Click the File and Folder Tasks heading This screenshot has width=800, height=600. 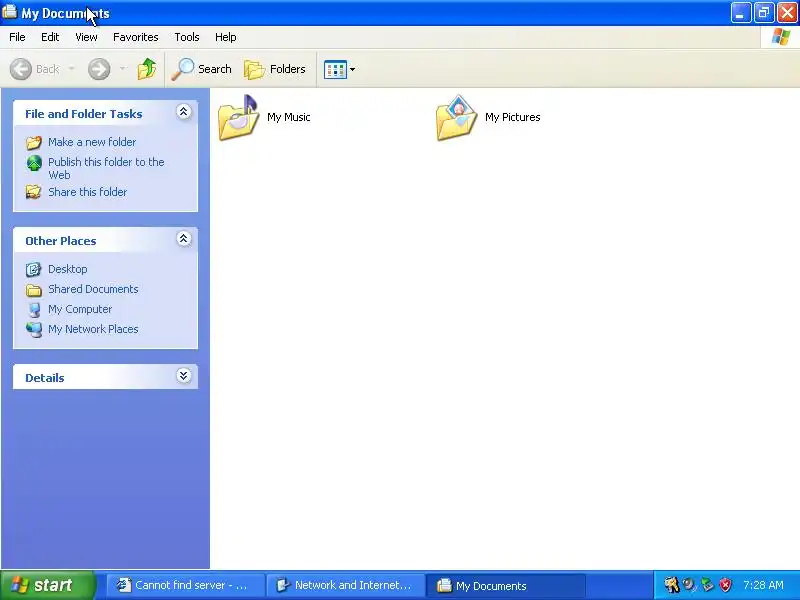pos(84,114)
